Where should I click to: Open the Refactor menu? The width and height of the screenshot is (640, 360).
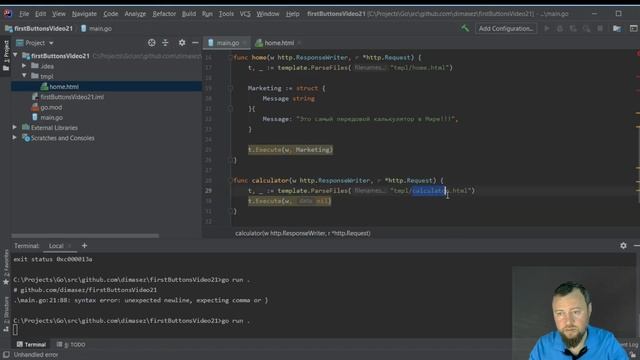(164, 14)
